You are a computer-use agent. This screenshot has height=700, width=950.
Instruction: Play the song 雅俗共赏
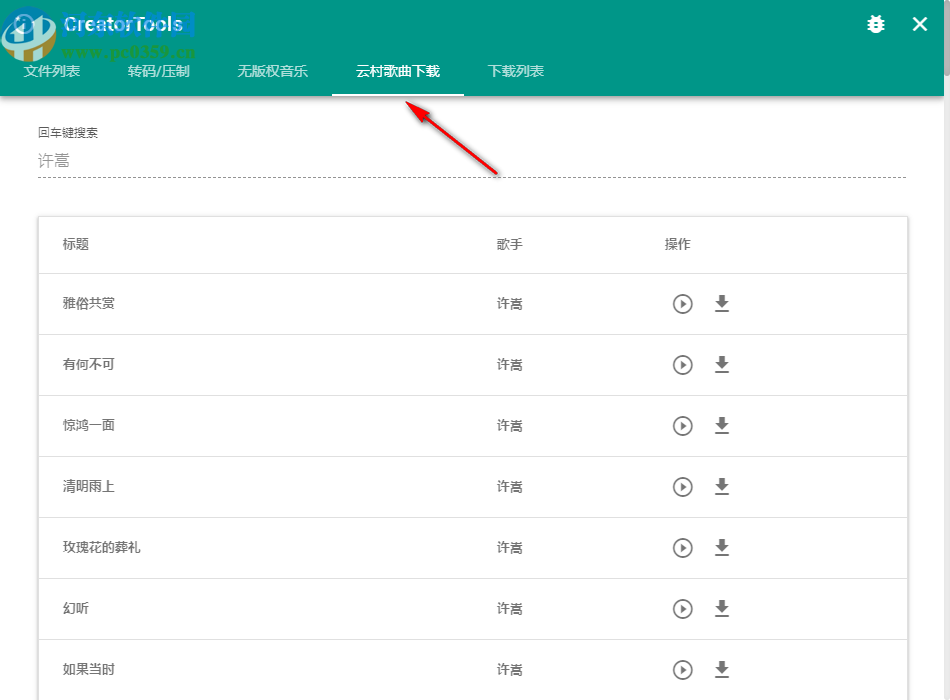pos(683,304)
